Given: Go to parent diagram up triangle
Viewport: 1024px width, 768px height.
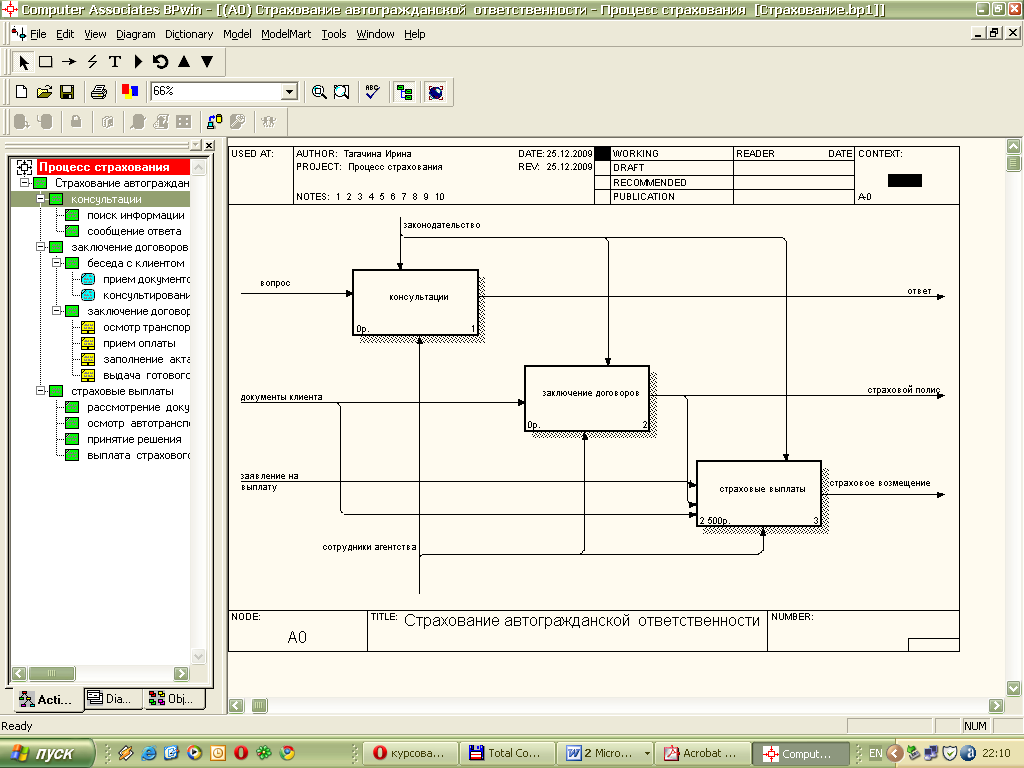Looking at the screenshot, I should [x=184, y=62].
